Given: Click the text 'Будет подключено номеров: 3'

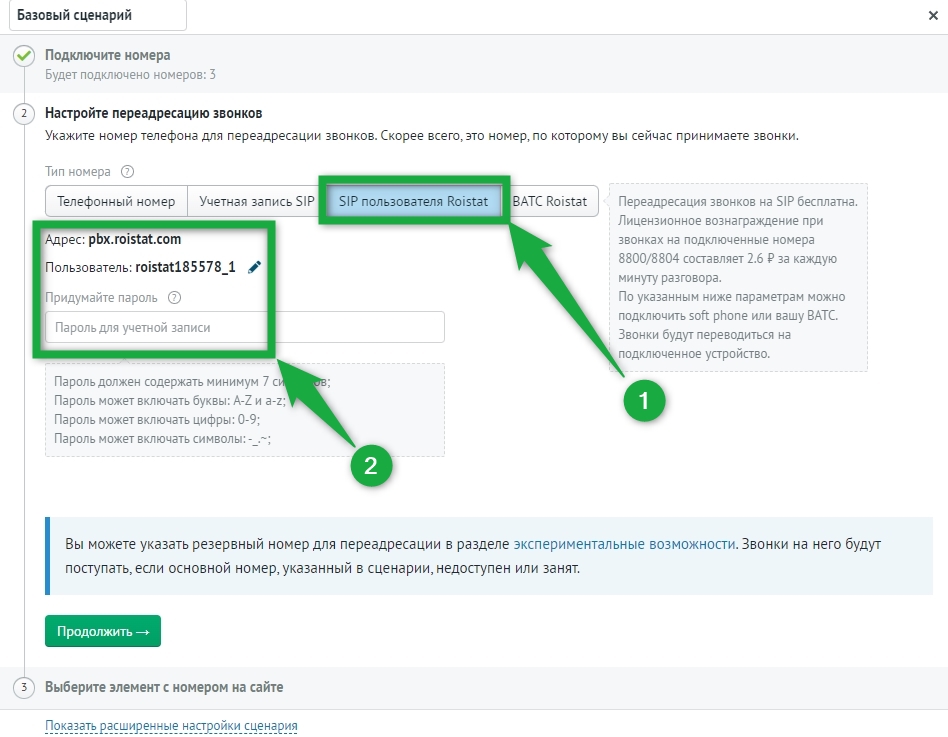Looking at the screenshot, I should point(131,75).
